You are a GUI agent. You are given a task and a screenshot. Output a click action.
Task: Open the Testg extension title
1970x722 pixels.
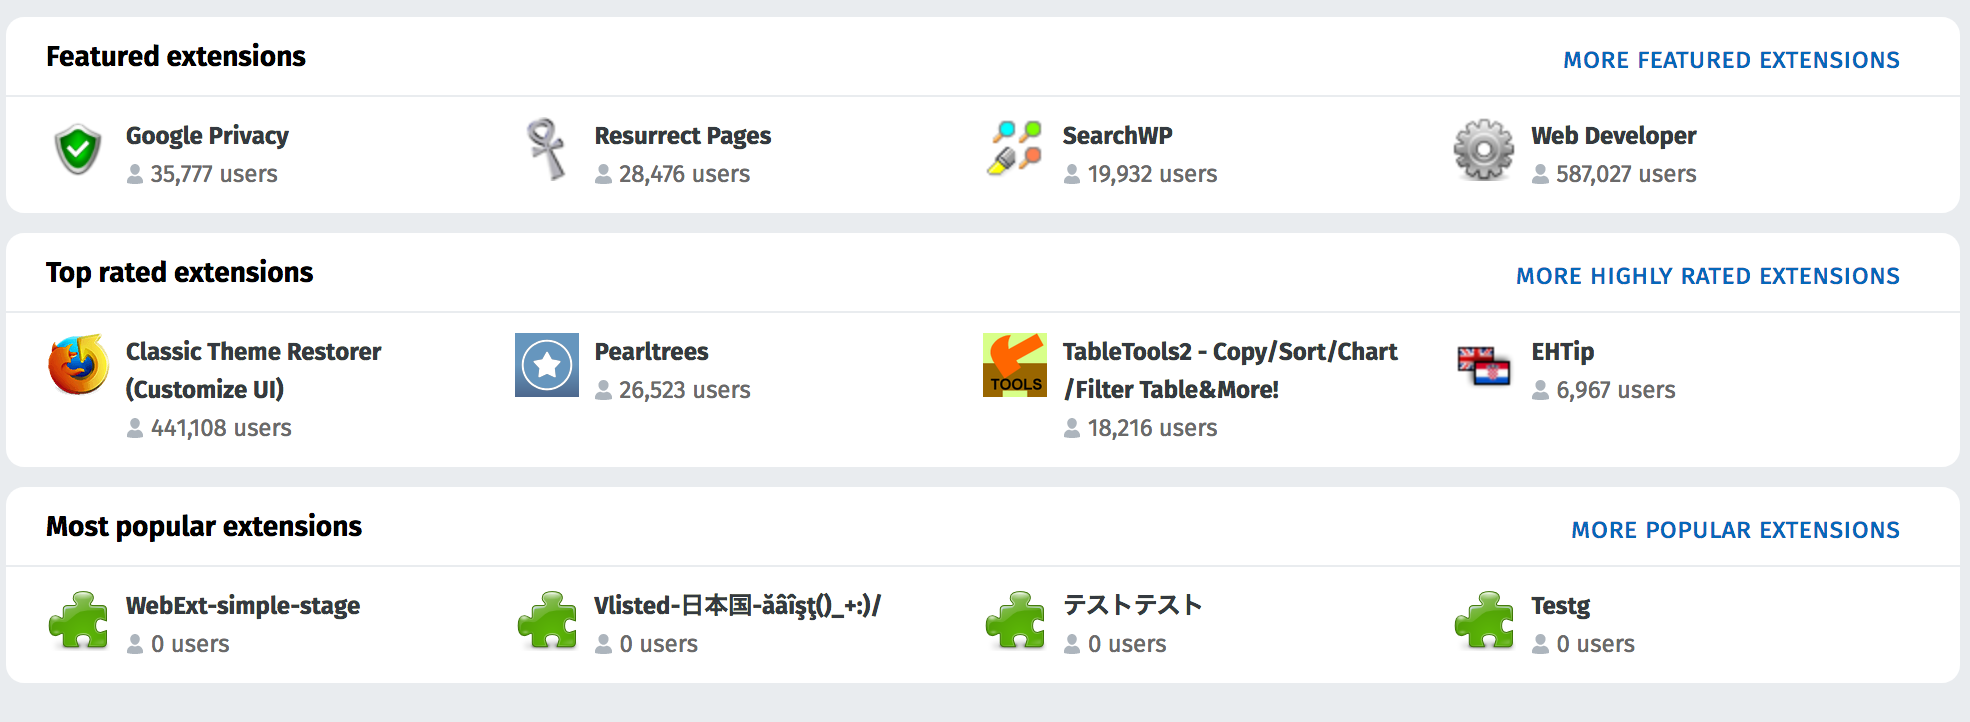pyautogui.click(x=1560, y=606)
